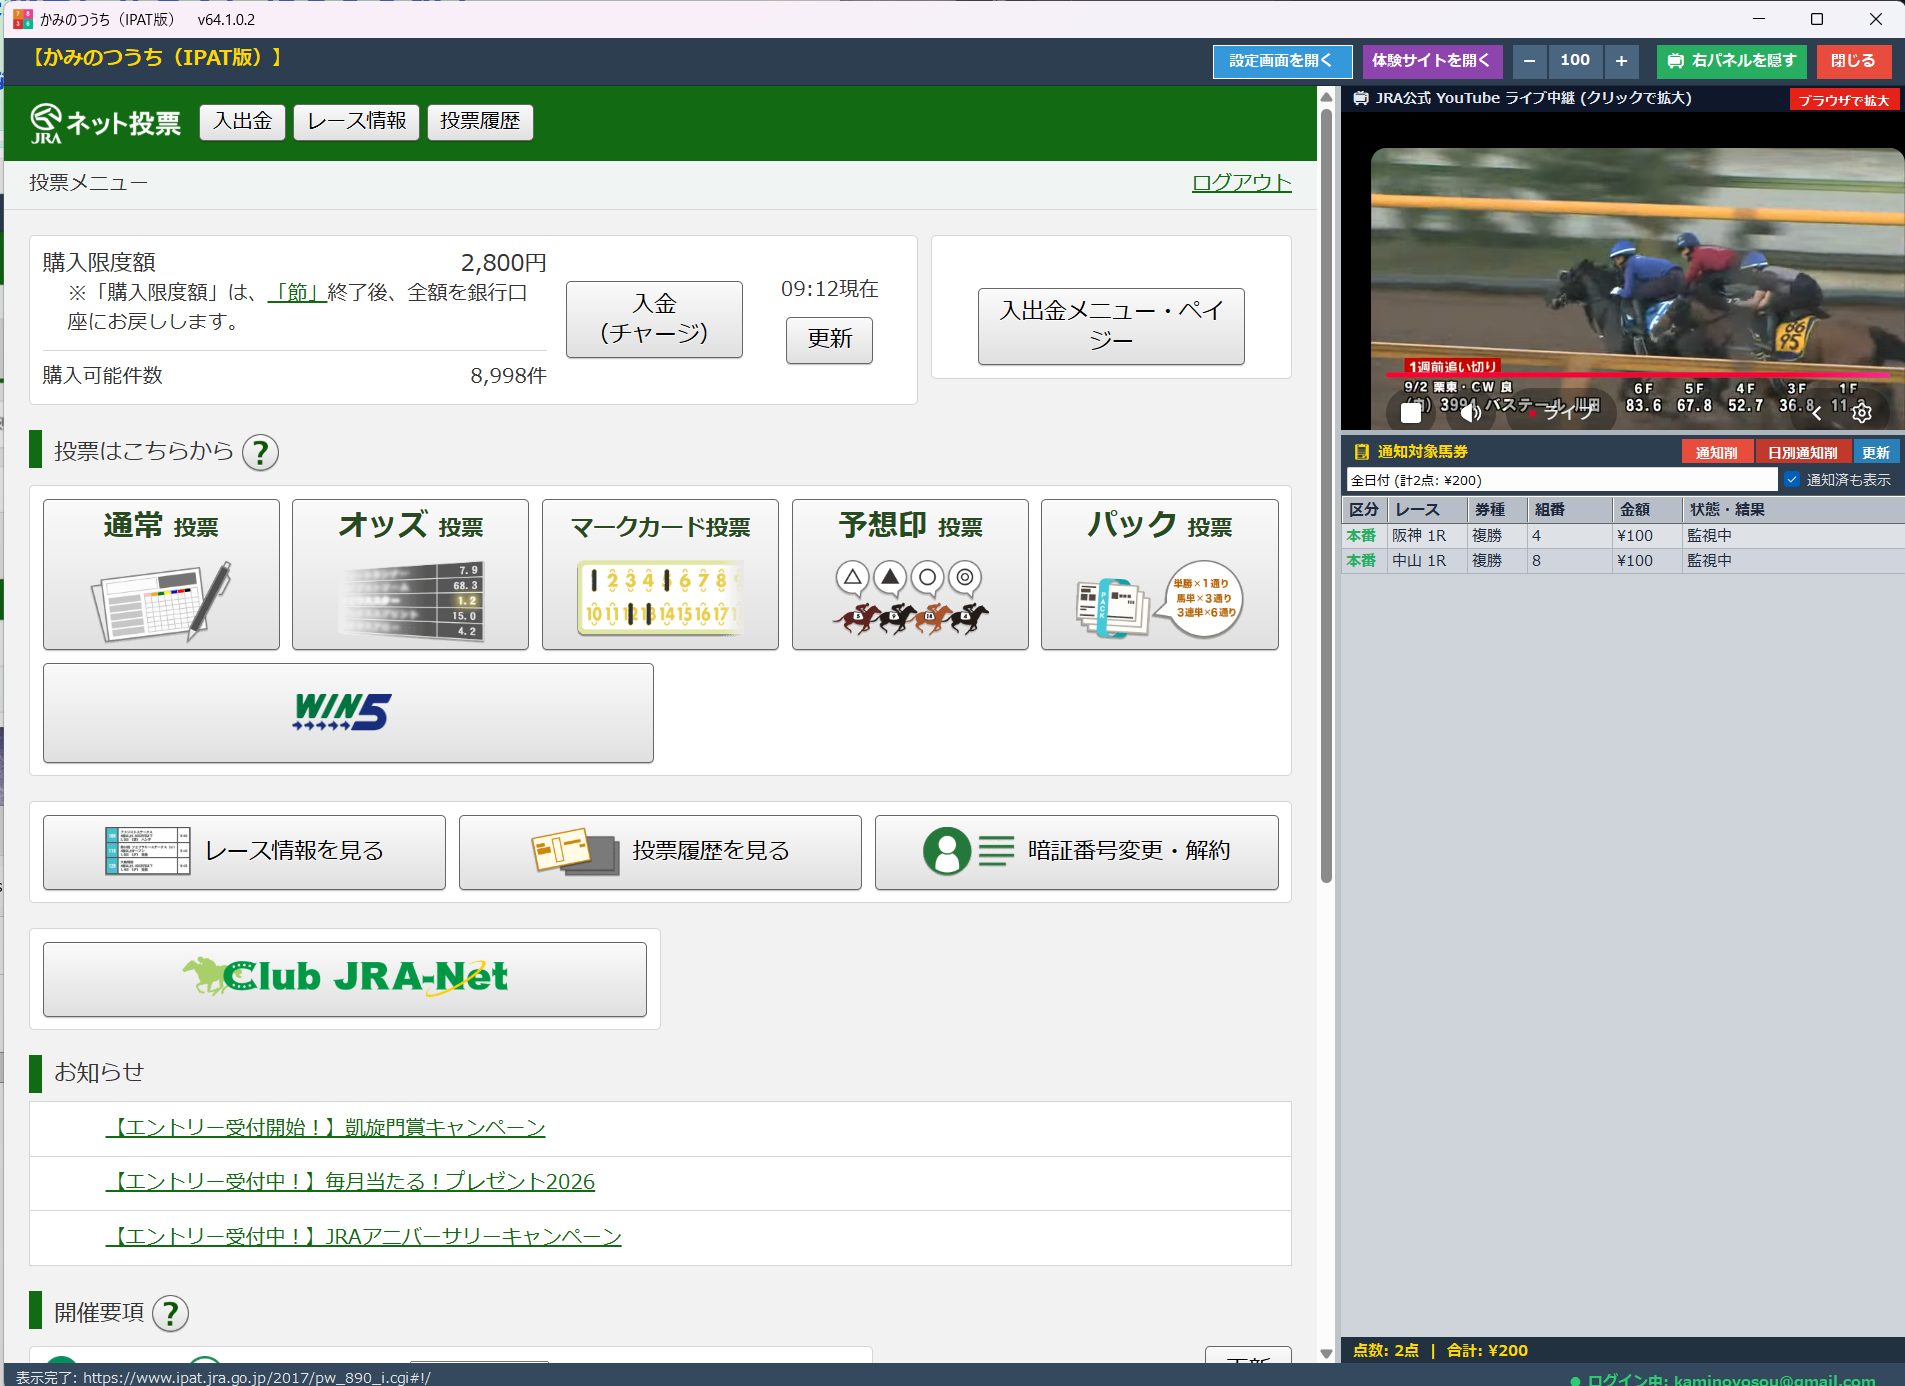Click the scrollbar up arrow

coord(1327,96)
